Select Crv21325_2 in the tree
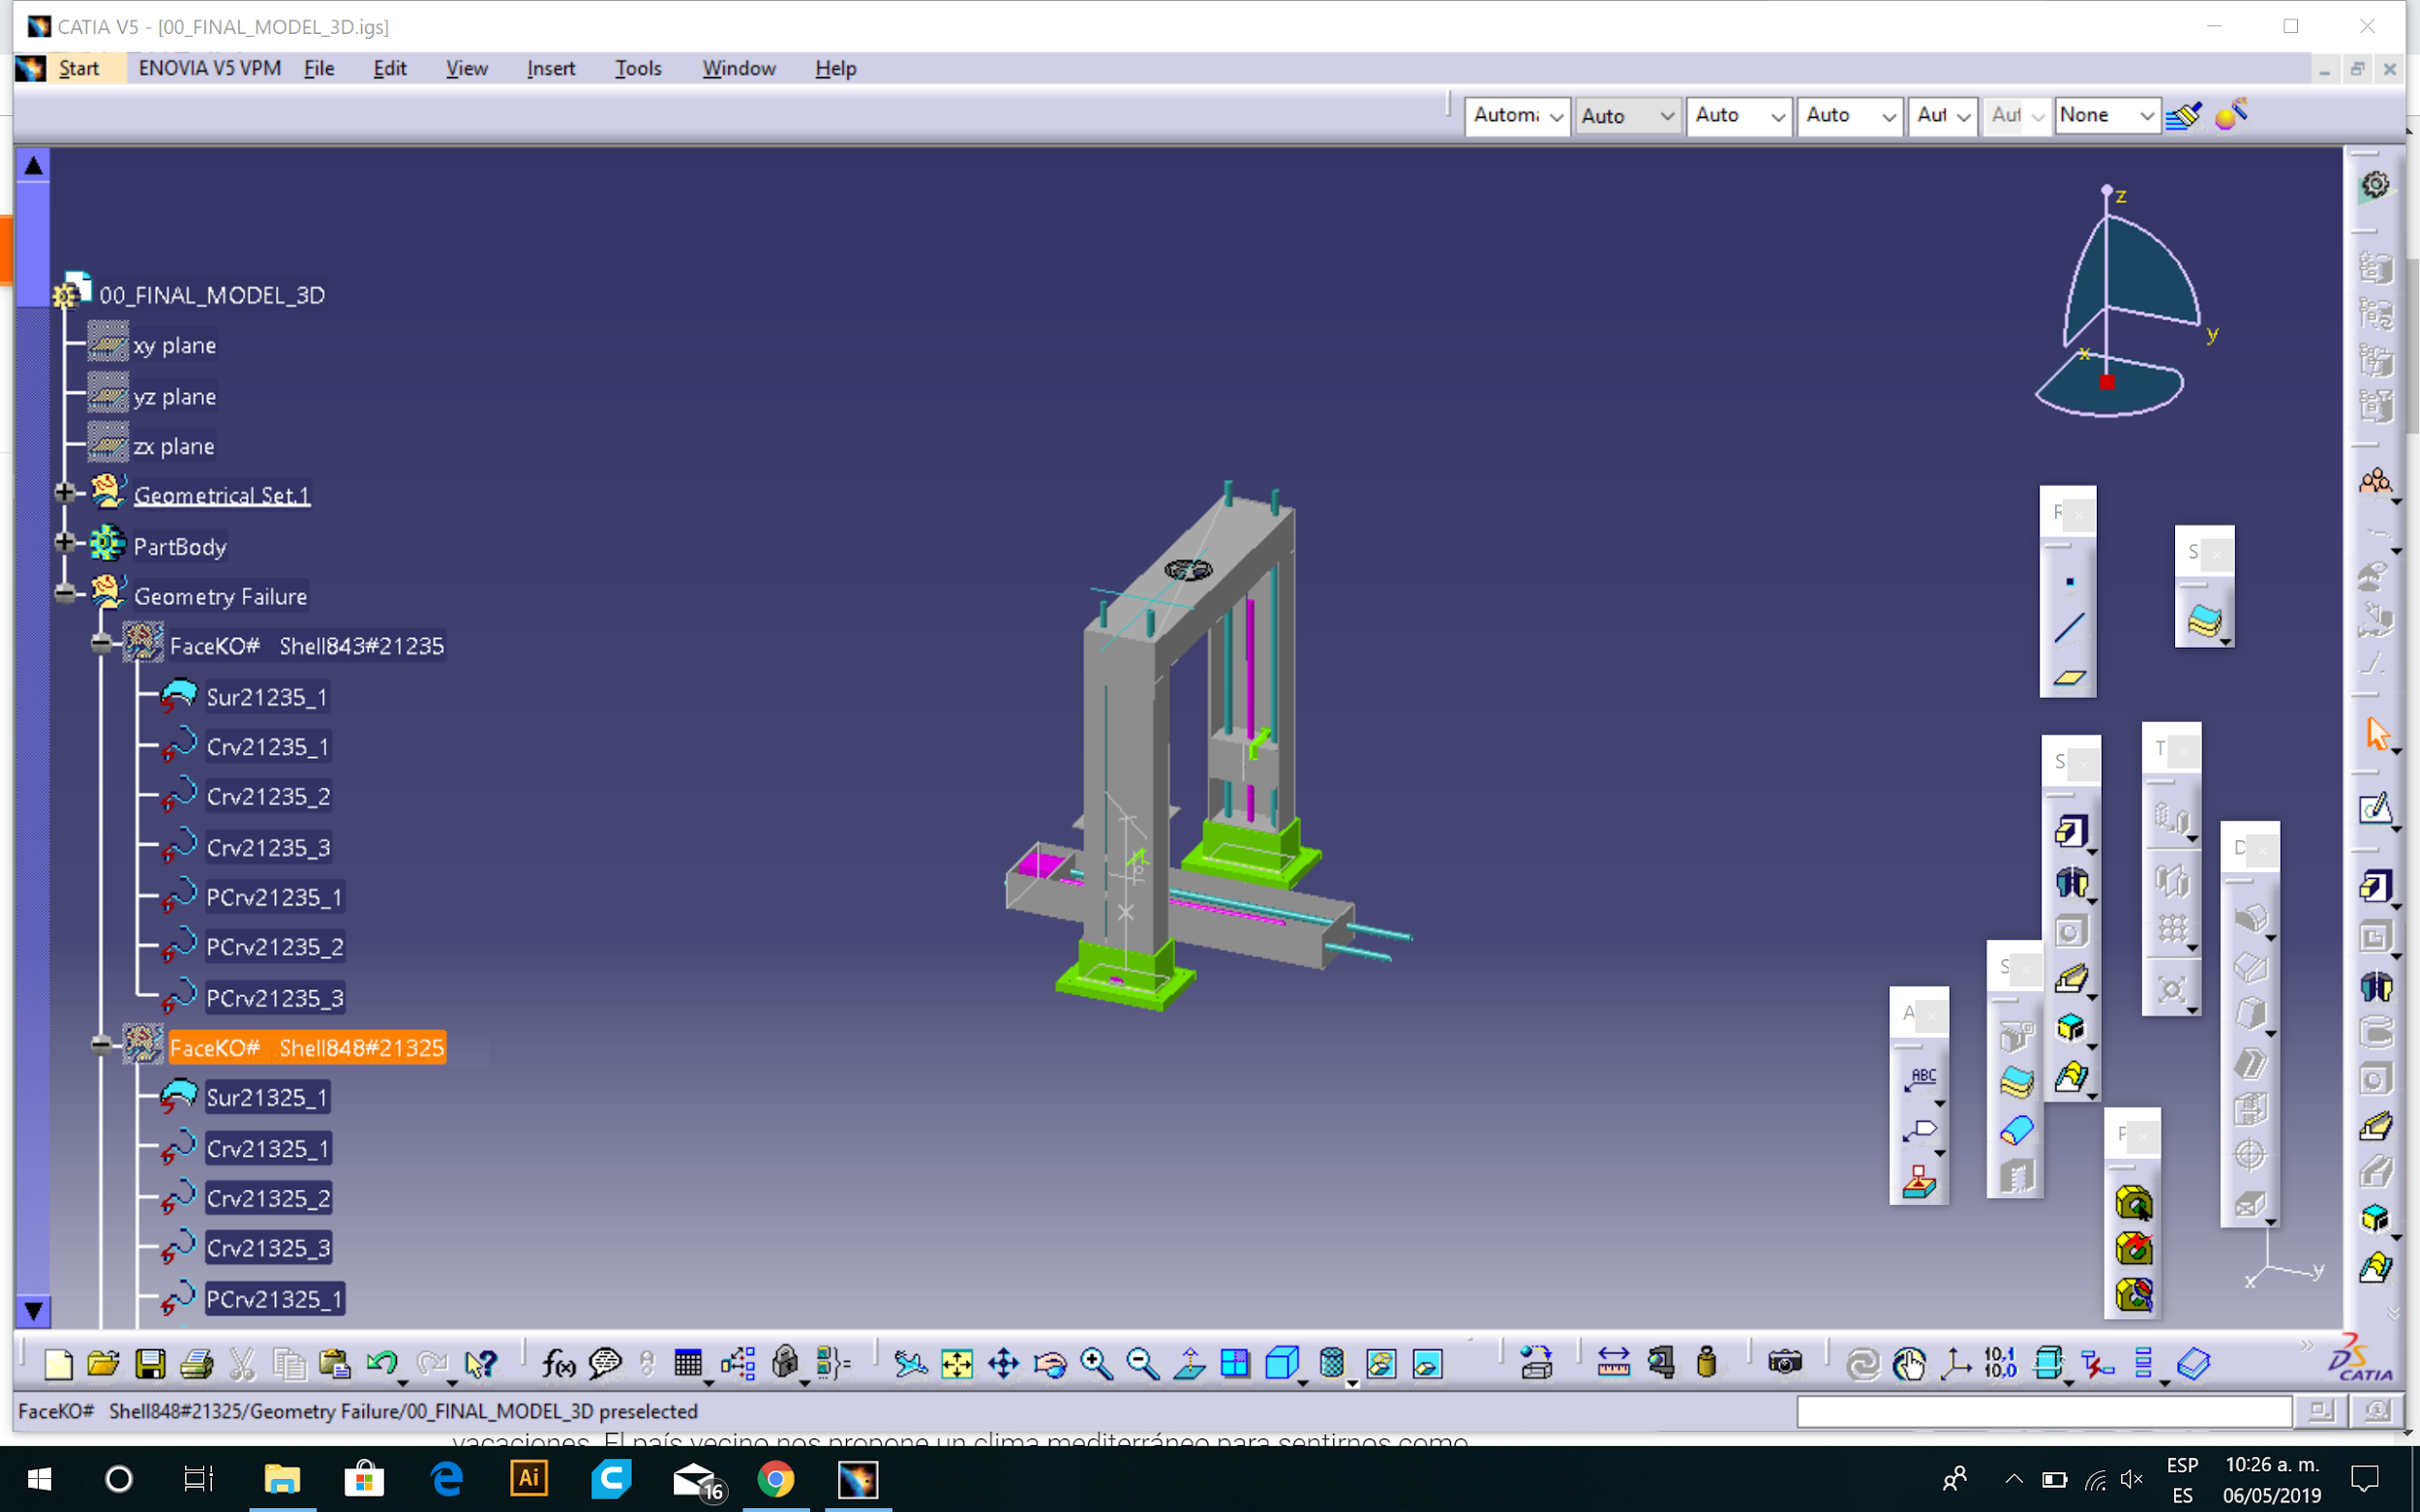Screen dimensions: 2420x1512 coord(268,1198)
